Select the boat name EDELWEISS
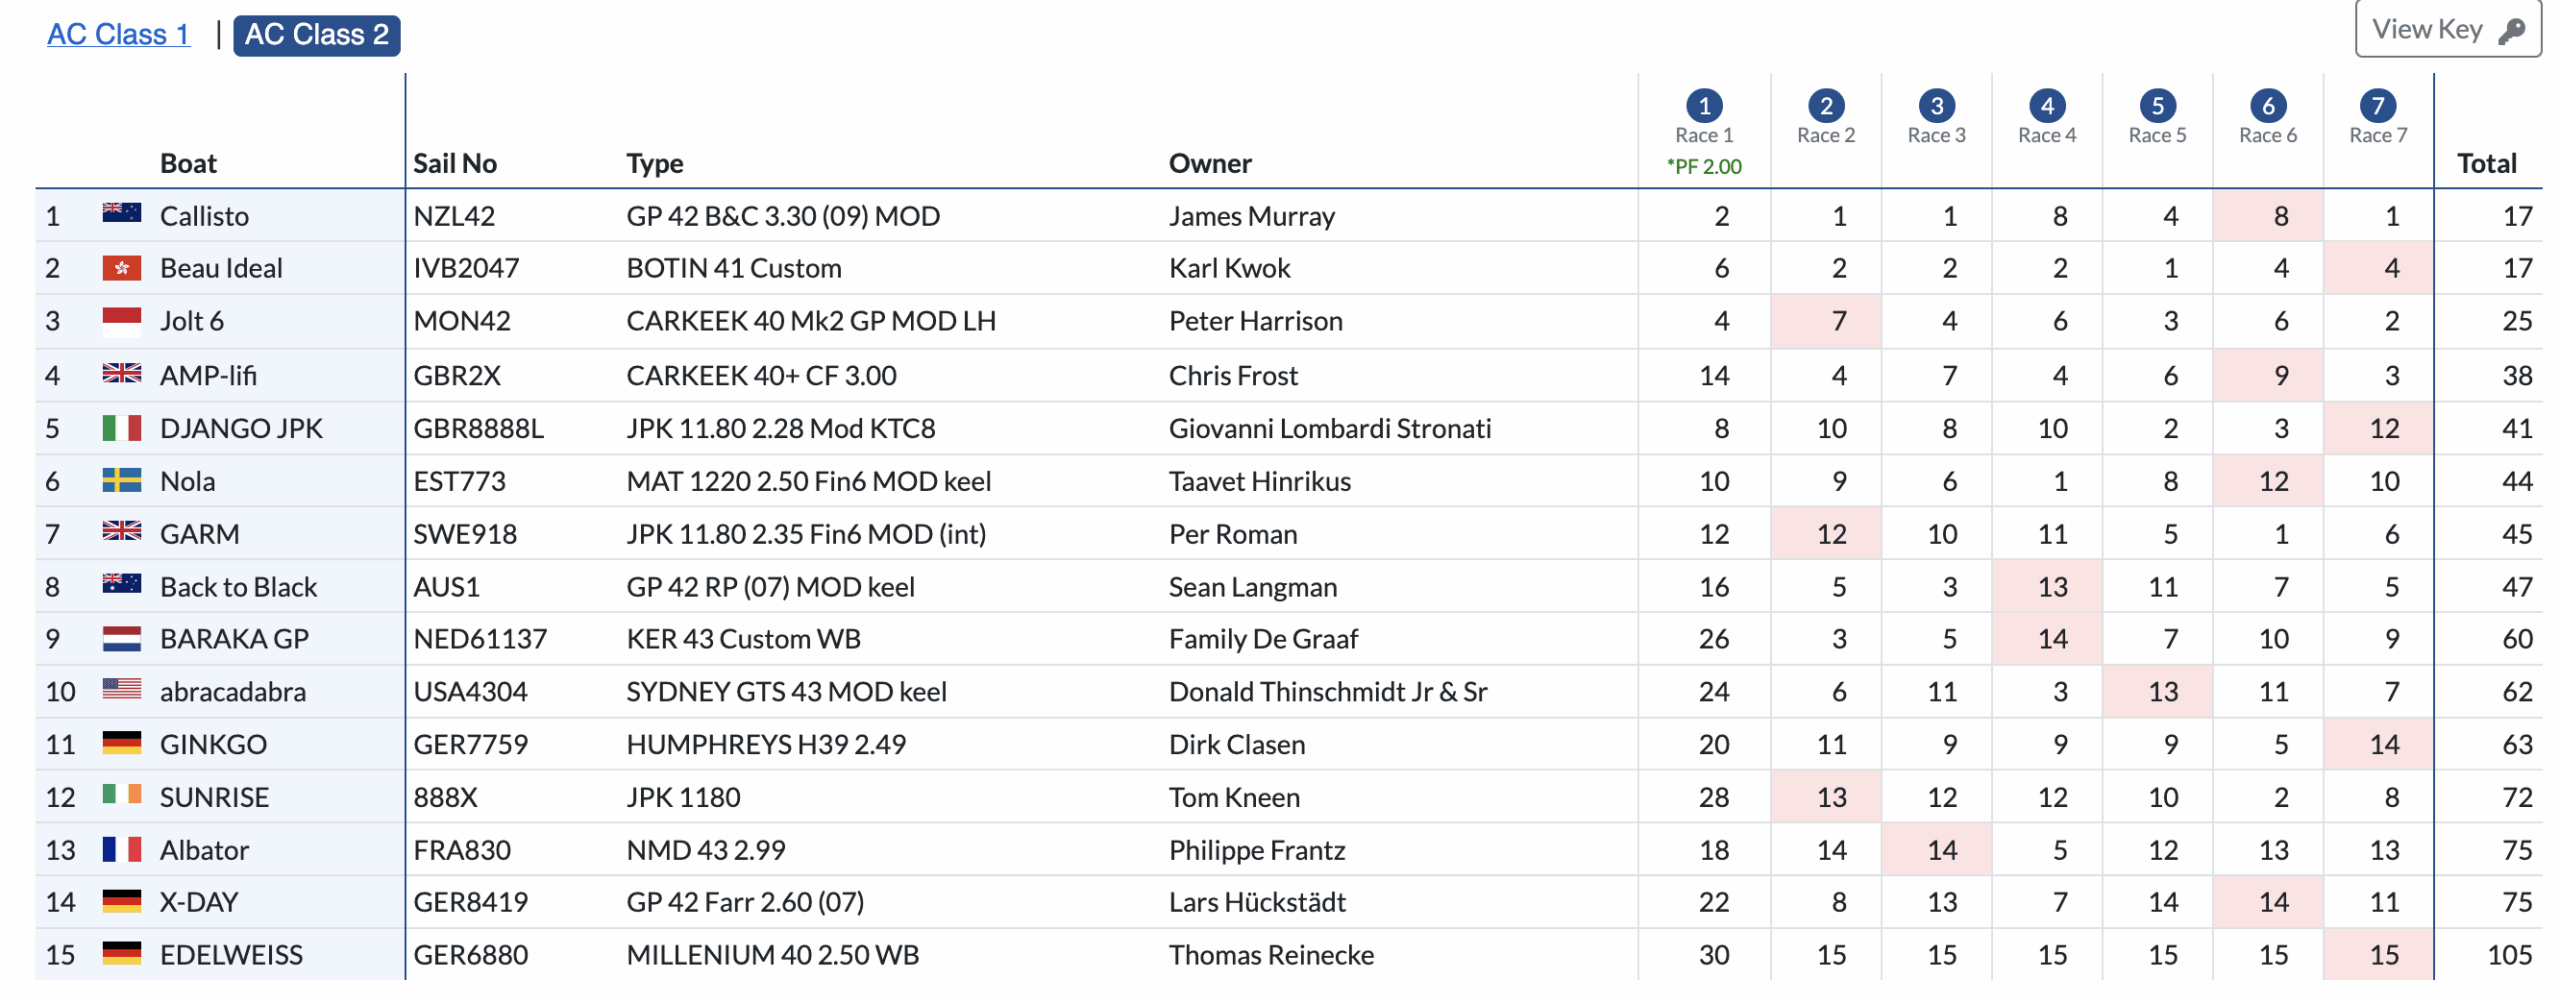 coord(231,955)
